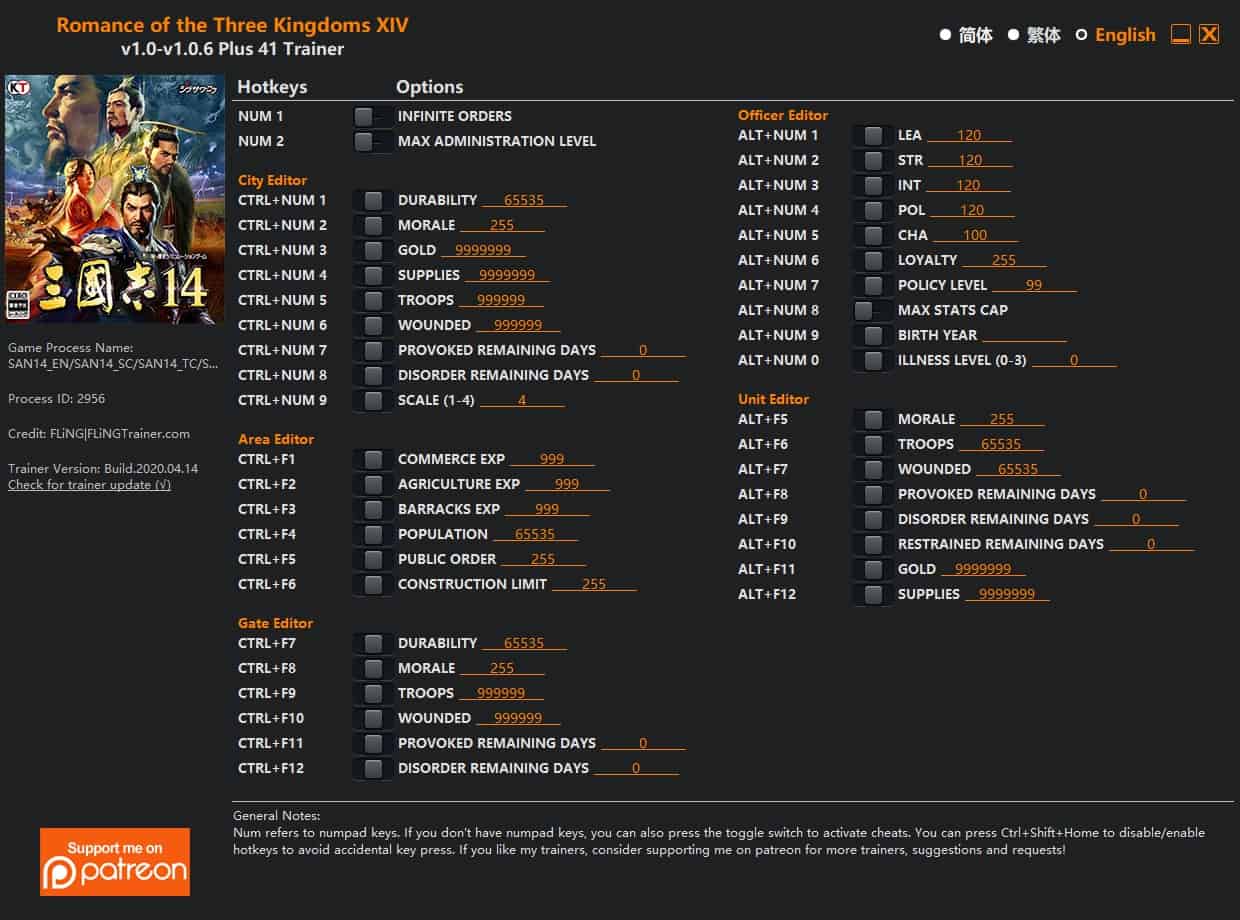
Task: Check the POL officer checkbox
Action: tap(873, 210)
